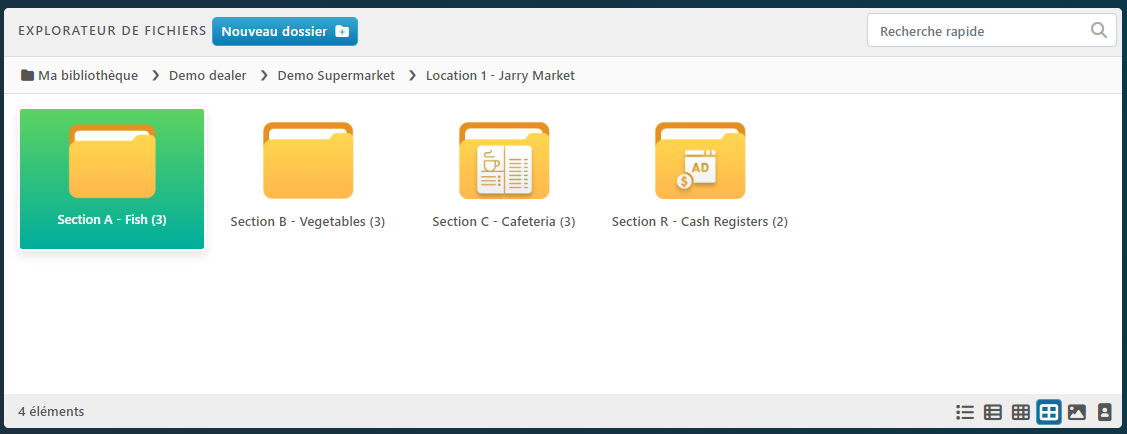Select Location 1 - Jarry Market breadcrumb
This screenshot has height=434, width=1127.
click(500, 75)
